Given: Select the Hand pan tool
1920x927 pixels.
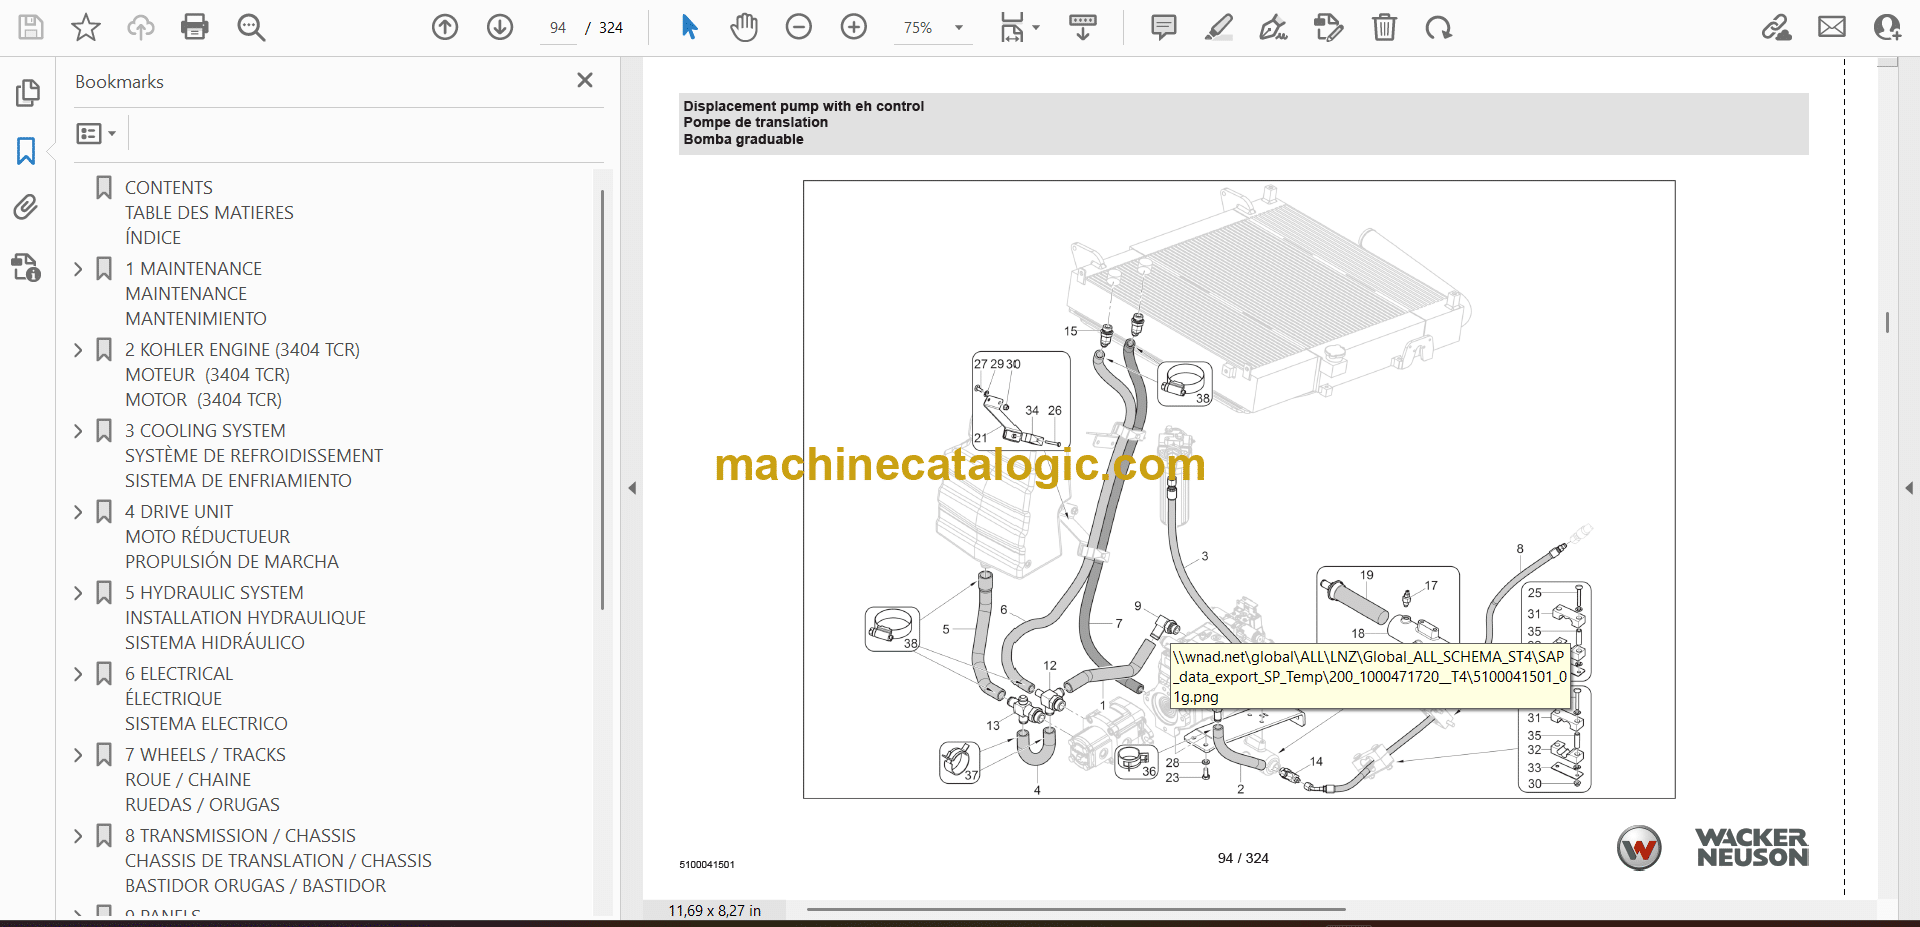Looking at the screenshot, I should point(743,27).
